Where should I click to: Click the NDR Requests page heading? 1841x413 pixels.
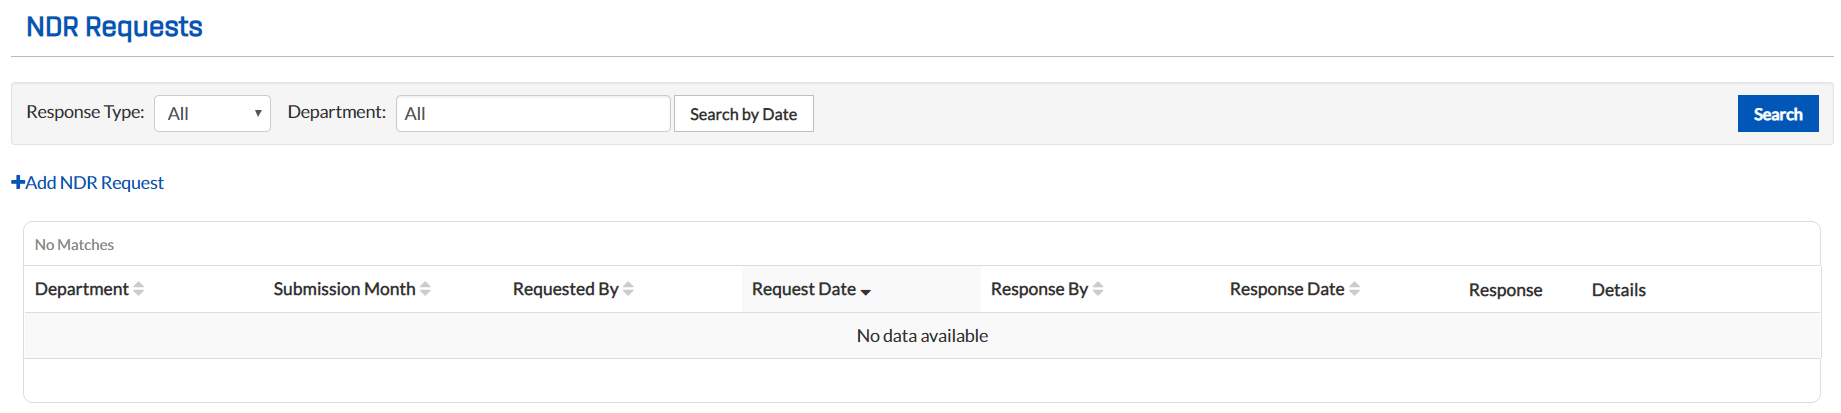[x=114, y=27]
